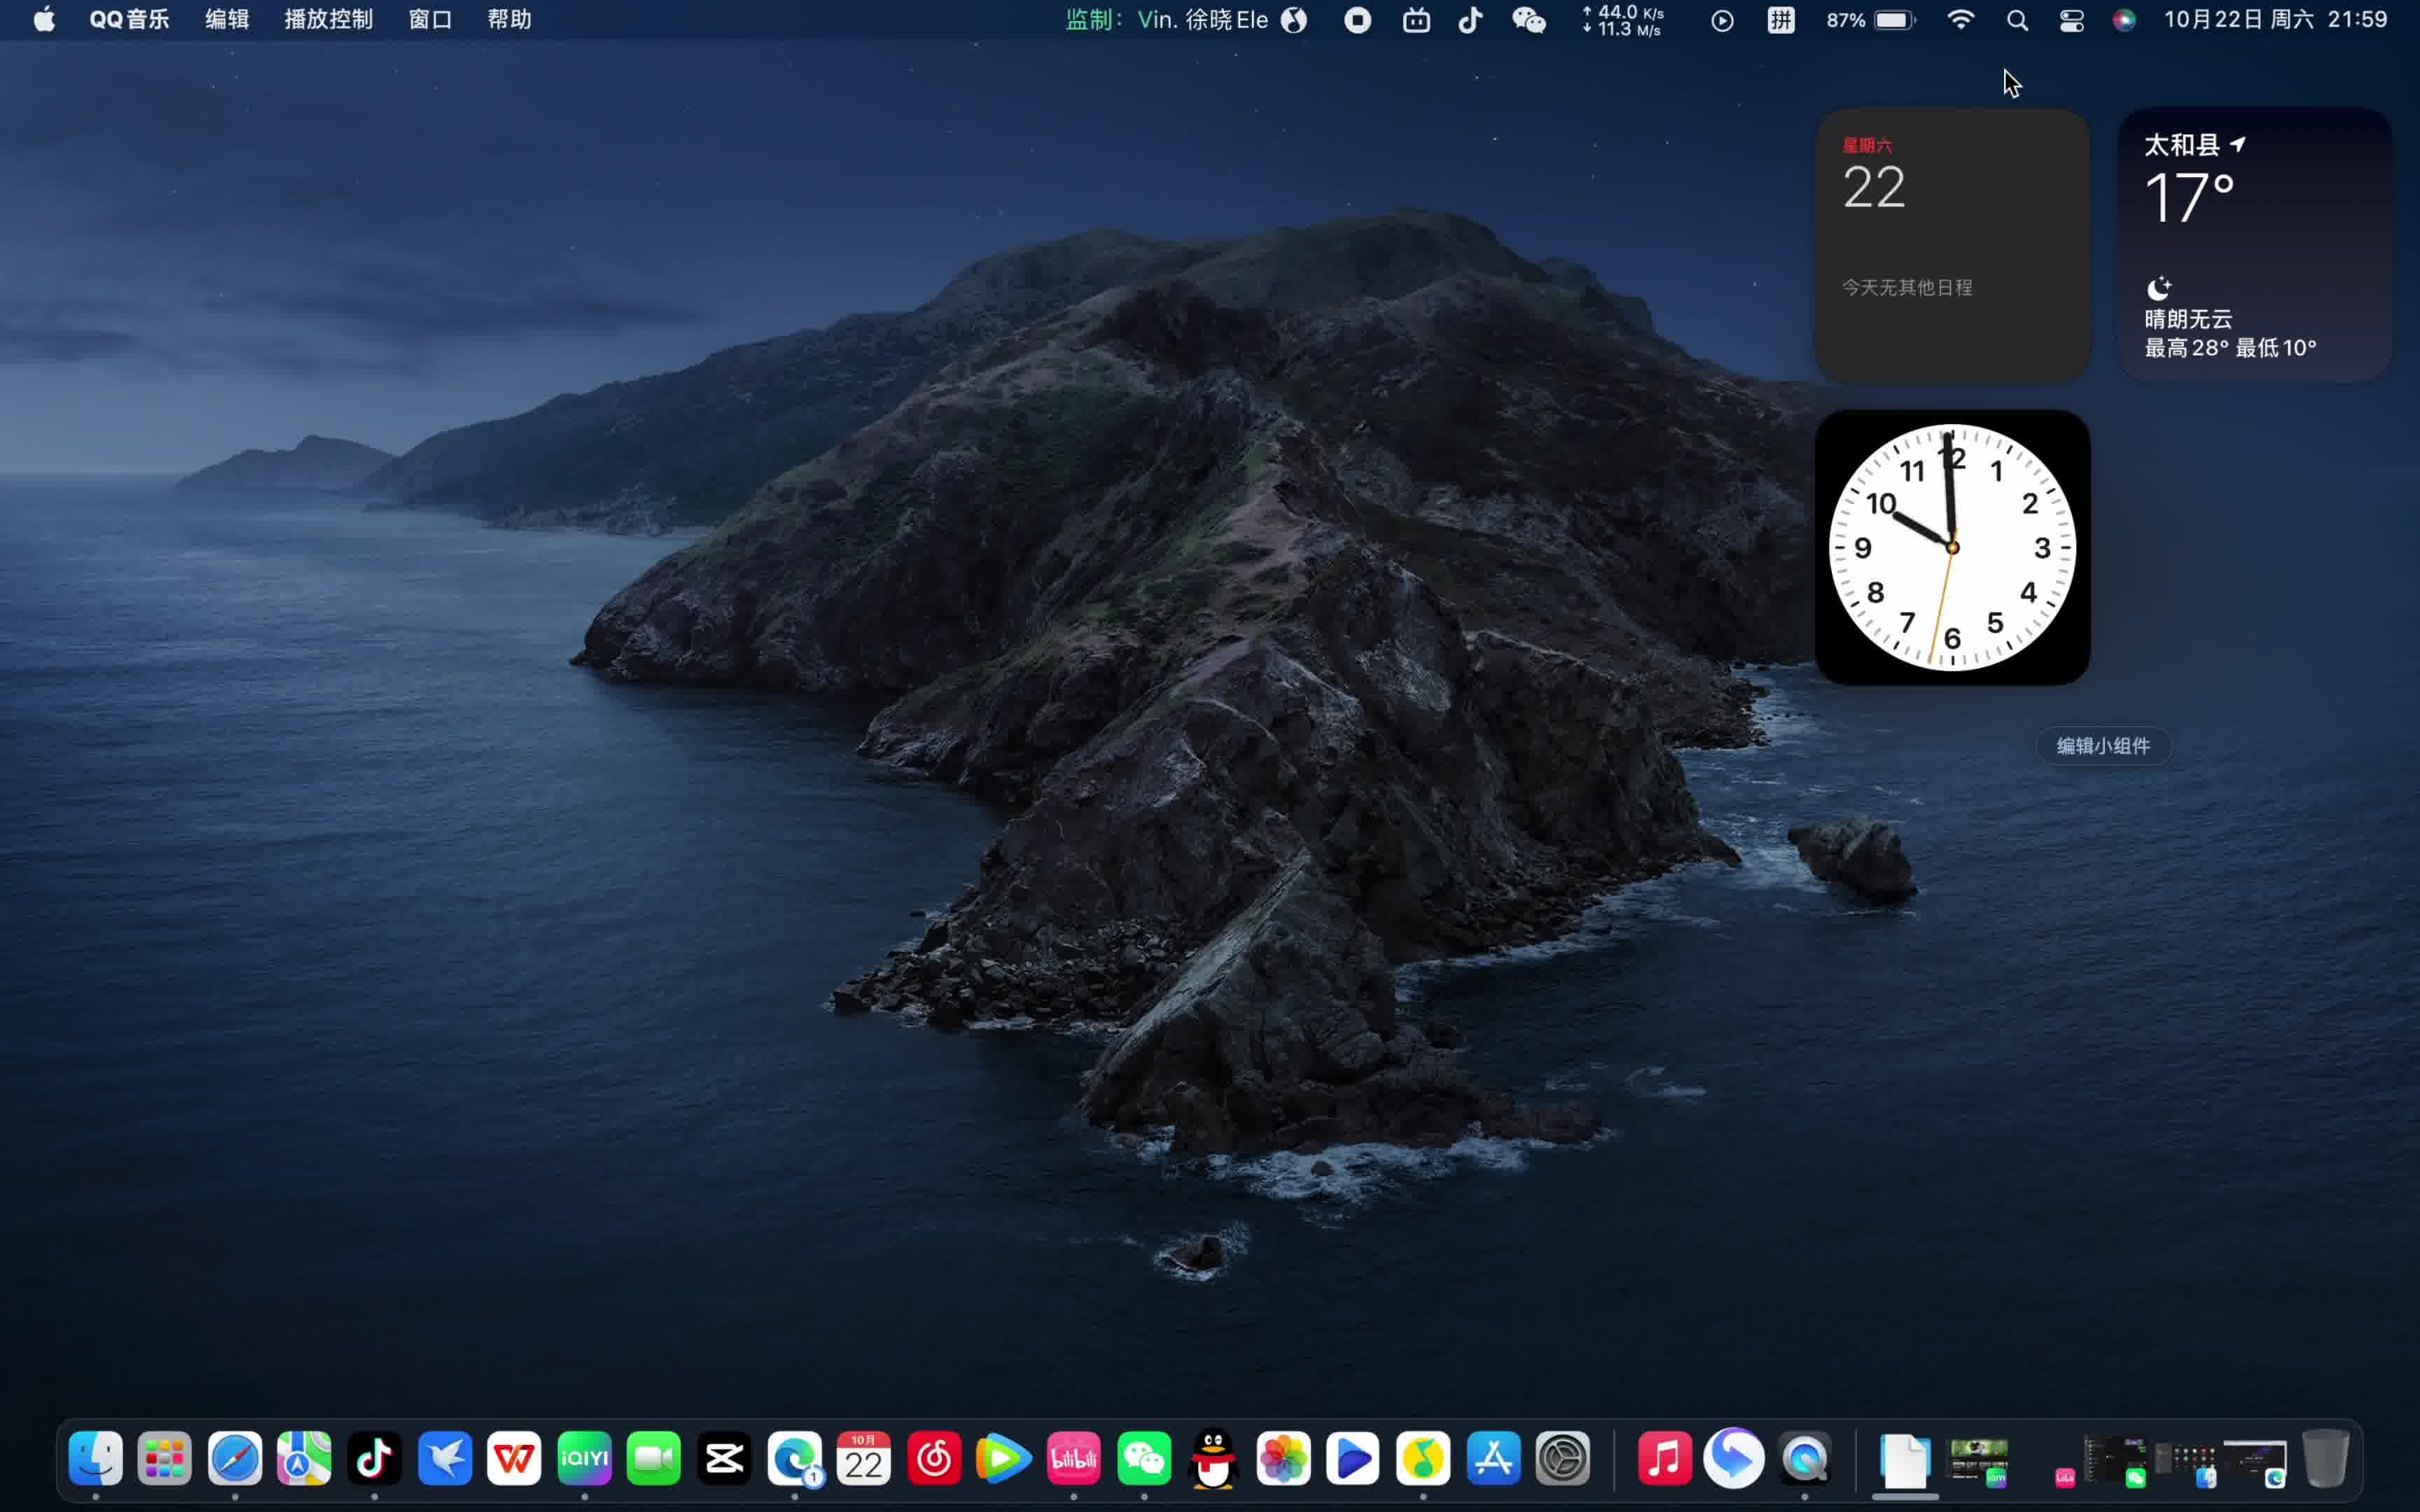This screenshot has width=2420, height=1512.
Task: Open the 窗口 menu
Action: (430, 20)
